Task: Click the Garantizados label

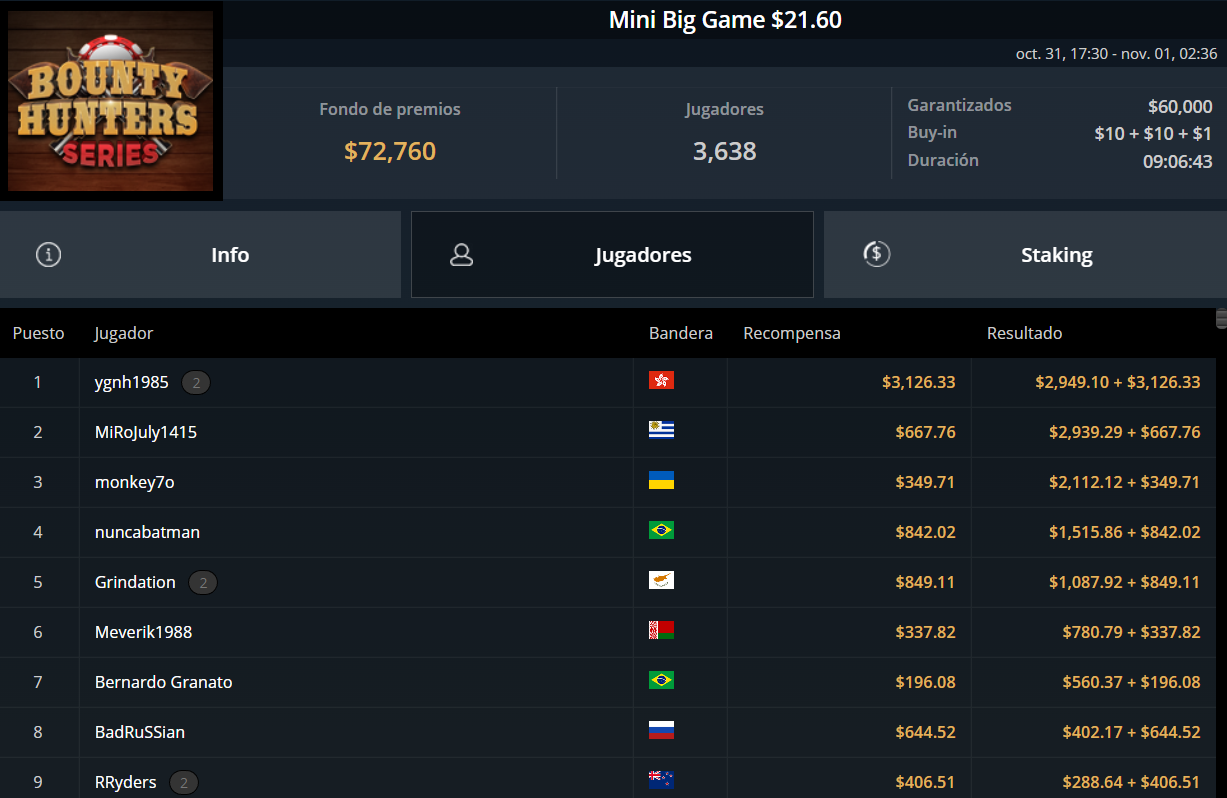Action: coord(959,105)
